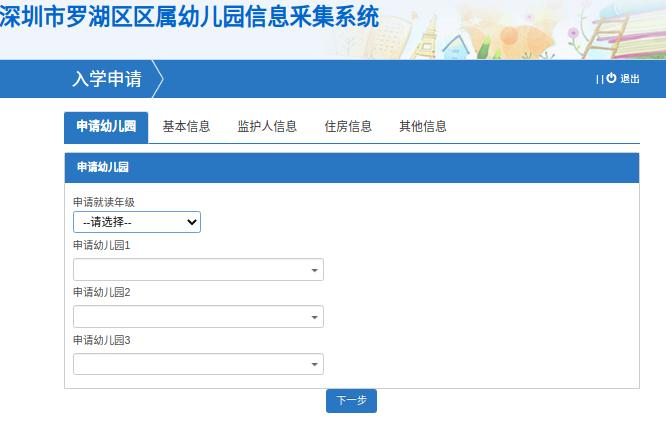Click the 申请幼儿园2 field label
This screenshot has width=666, height=429.
tap(102, 293)
